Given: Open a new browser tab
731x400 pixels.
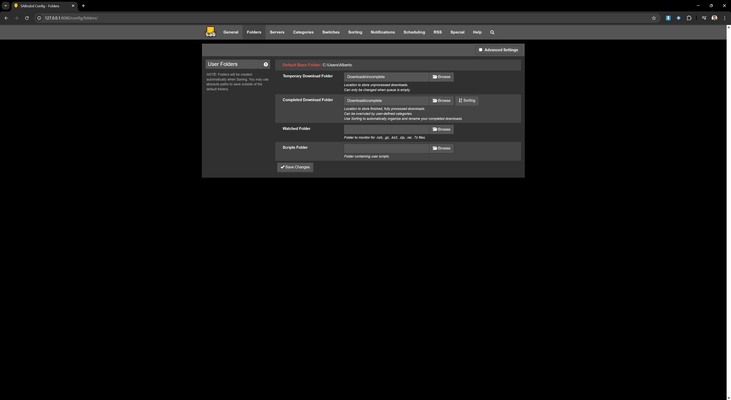Looking at the screenshot, I should (83, 6).
